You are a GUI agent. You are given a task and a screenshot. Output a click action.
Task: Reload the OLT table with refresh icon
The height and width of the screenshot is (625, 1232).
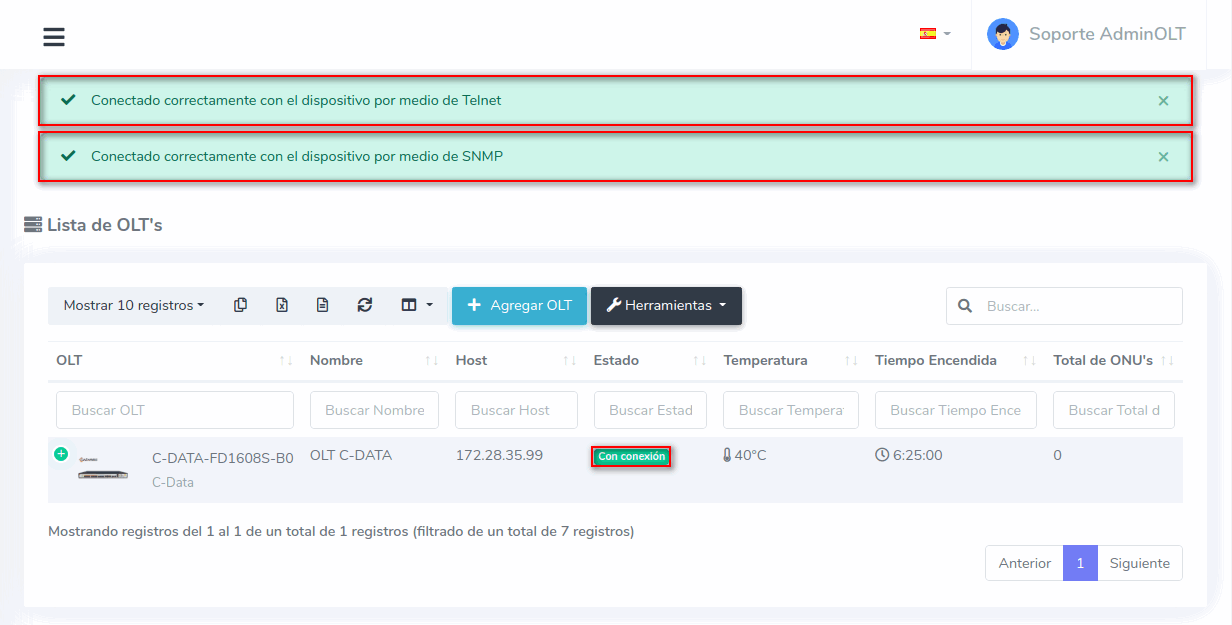(x=365, y=305)
